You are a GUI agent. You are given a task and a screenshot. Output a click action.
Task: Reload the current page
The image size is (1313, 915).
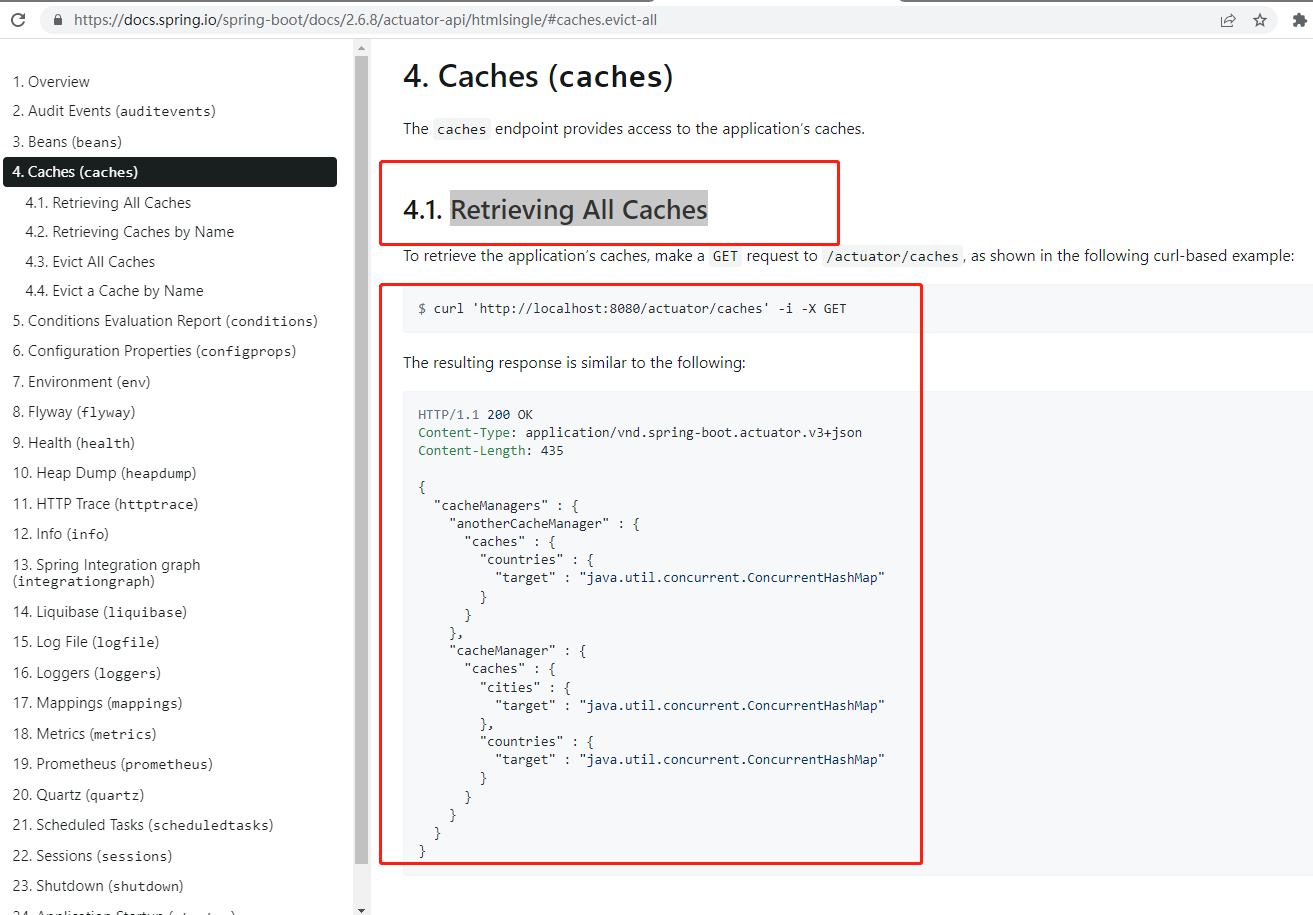click(x=17, y=19)
